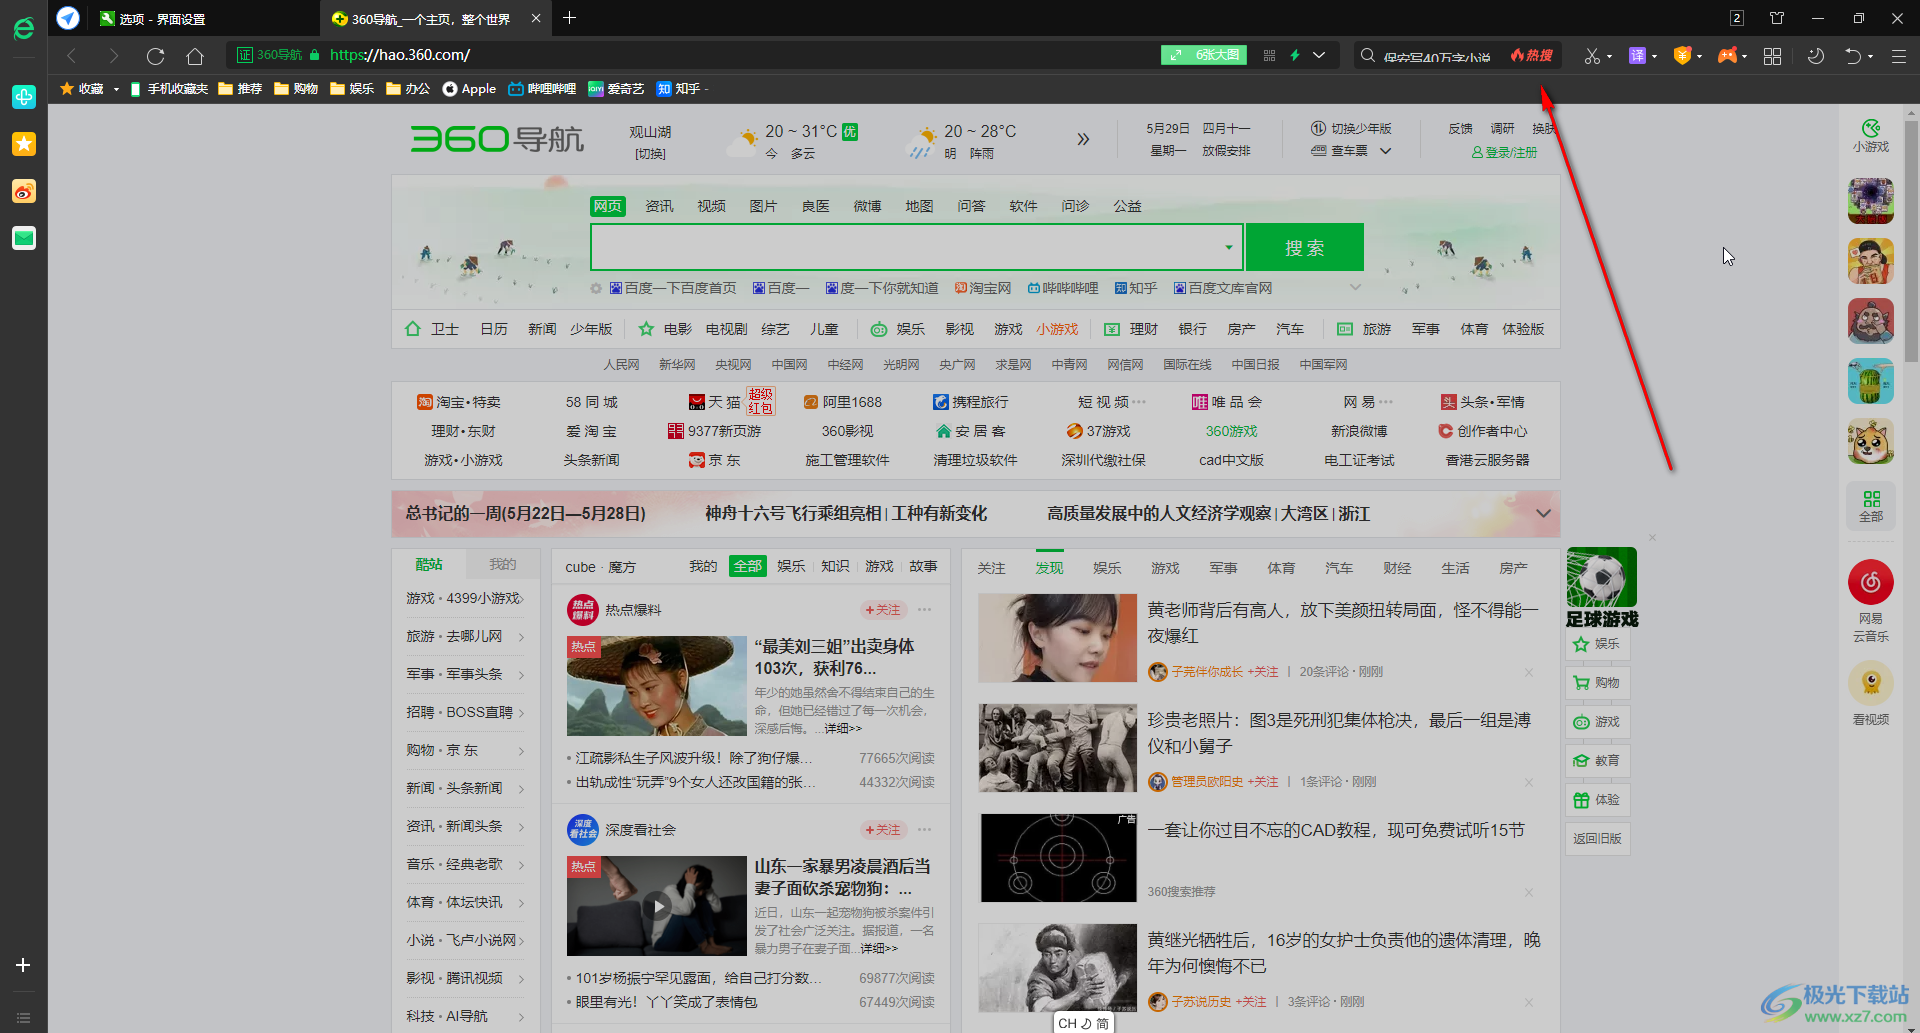
Task: Open the yellow shield wallet icon
Action: coord(1682,56)
